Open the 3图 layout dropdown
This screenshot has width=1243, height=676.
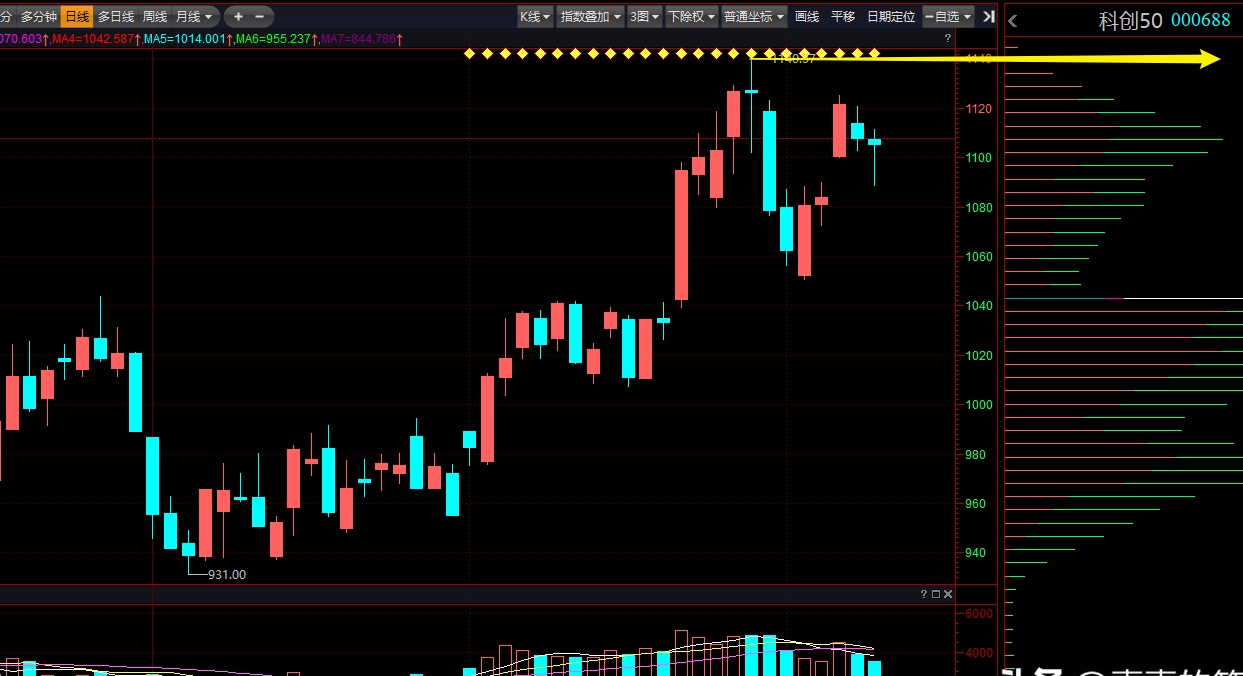click(x=644, y=16)
